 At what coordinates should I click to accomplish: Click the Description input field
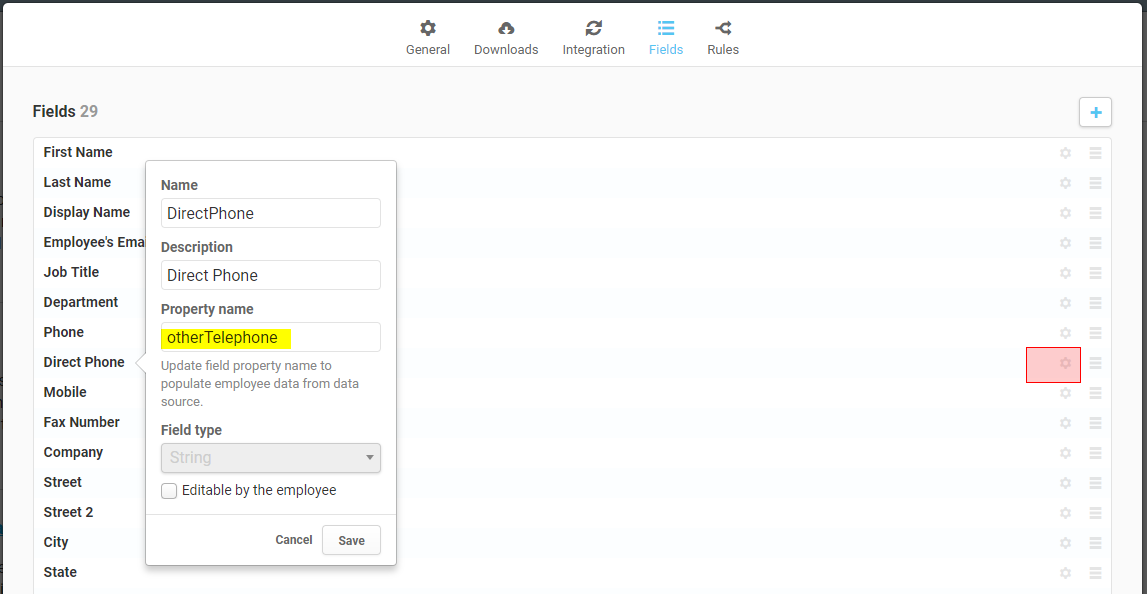tap(271, 275)
